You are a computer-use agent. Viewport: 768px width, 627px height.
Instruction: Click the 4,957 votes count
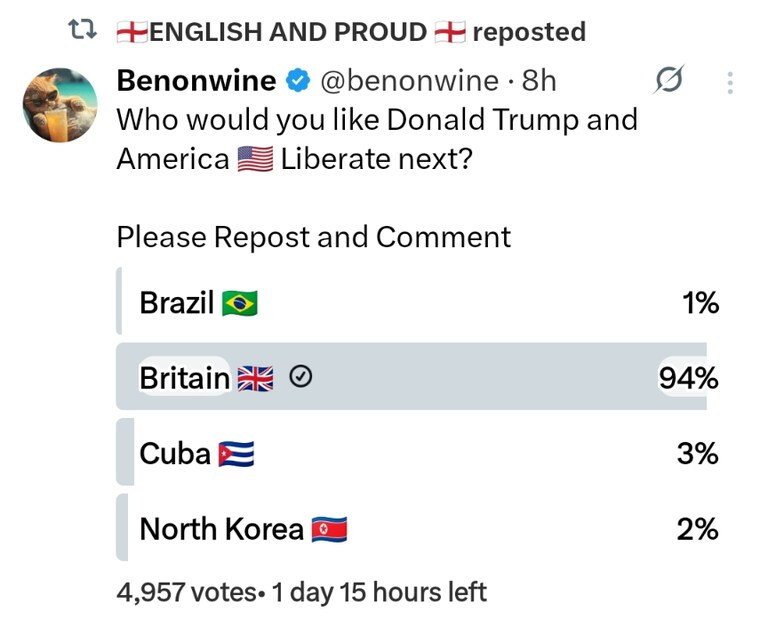(186, 592)
